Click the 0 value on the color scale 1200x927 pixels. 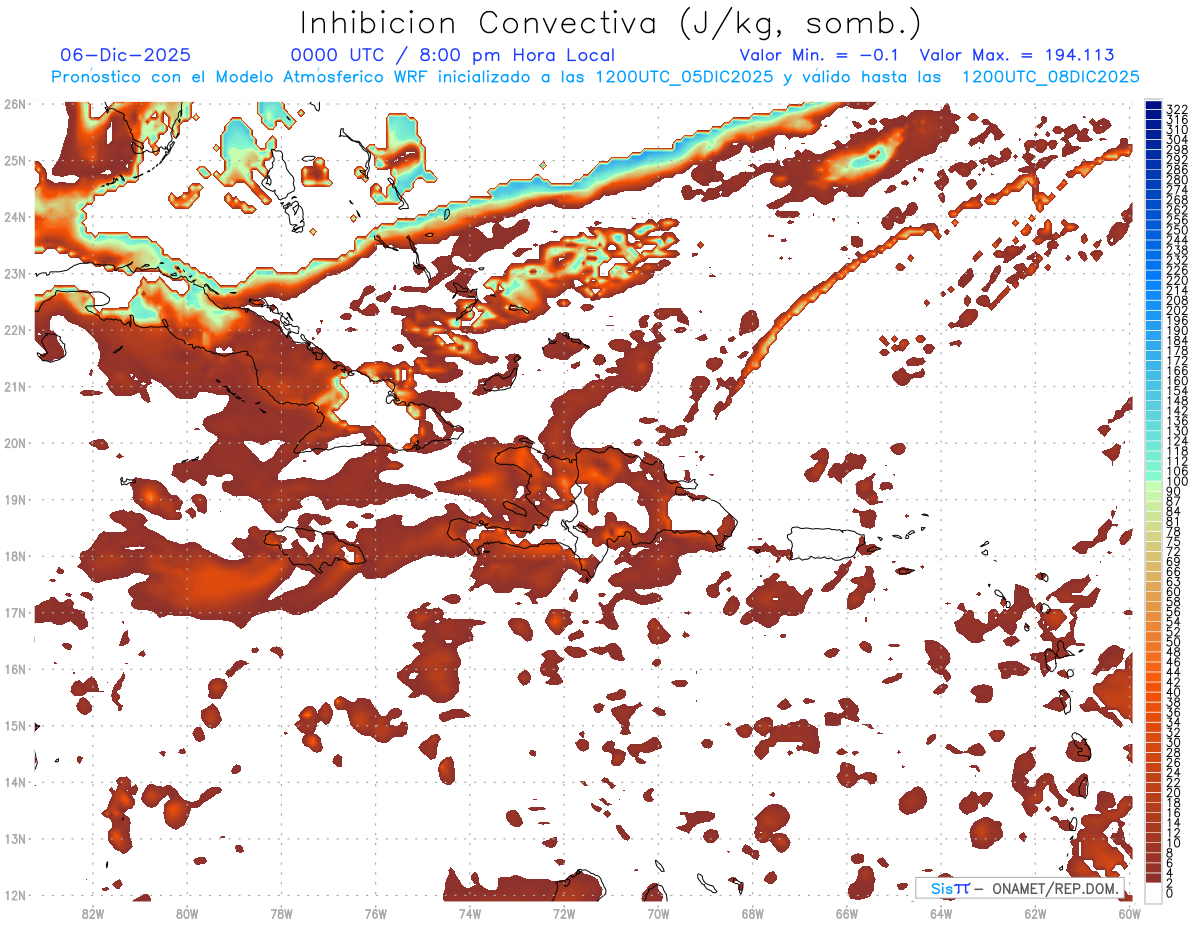[x=1170, y=893]
